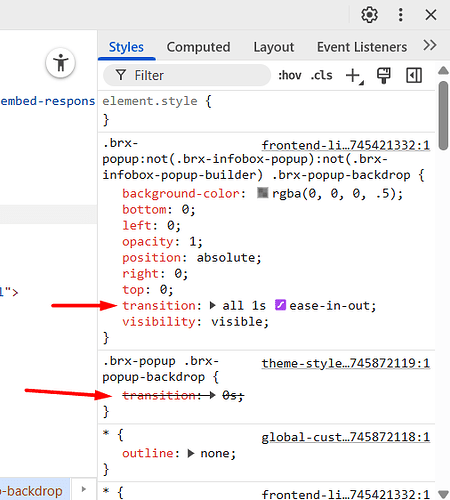Image resolution: width=450 pixels, height=500 pixels.
Task: Click the 'left' property name
Action: 137,226
